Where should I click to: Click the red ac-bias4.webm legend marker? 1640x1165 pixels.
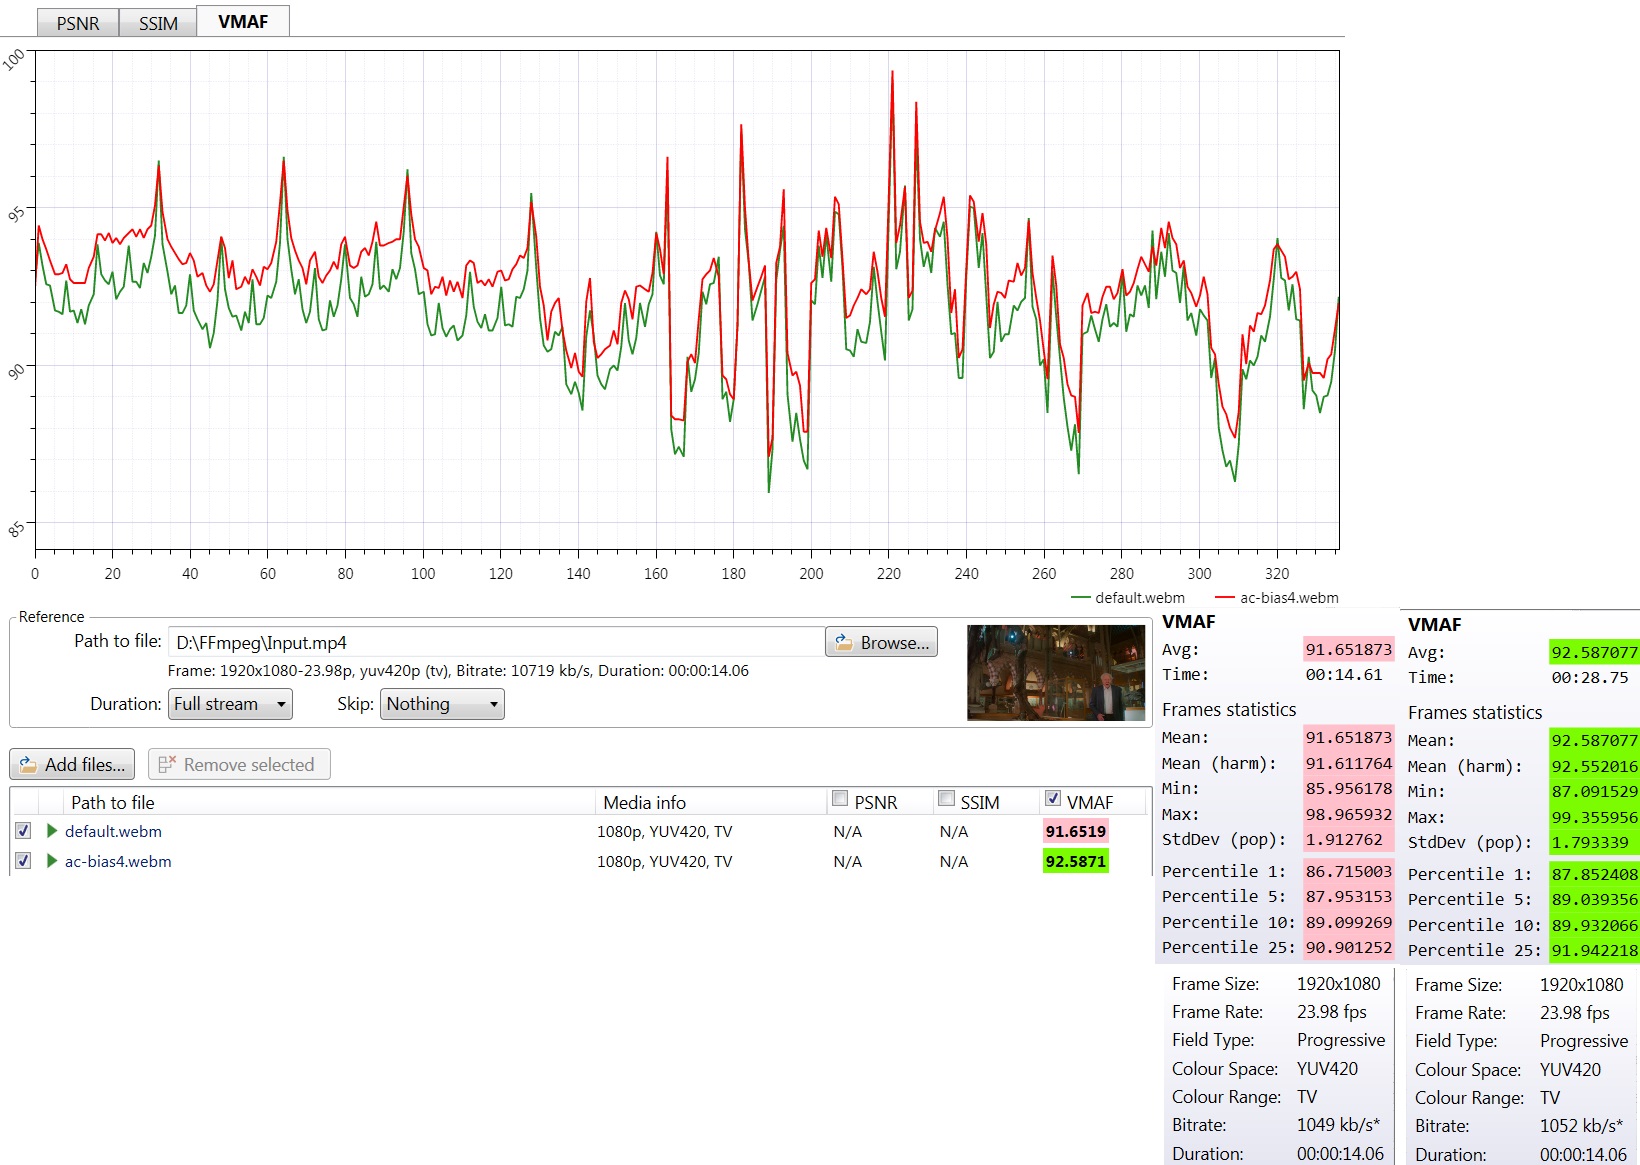tap(1225, 598)
